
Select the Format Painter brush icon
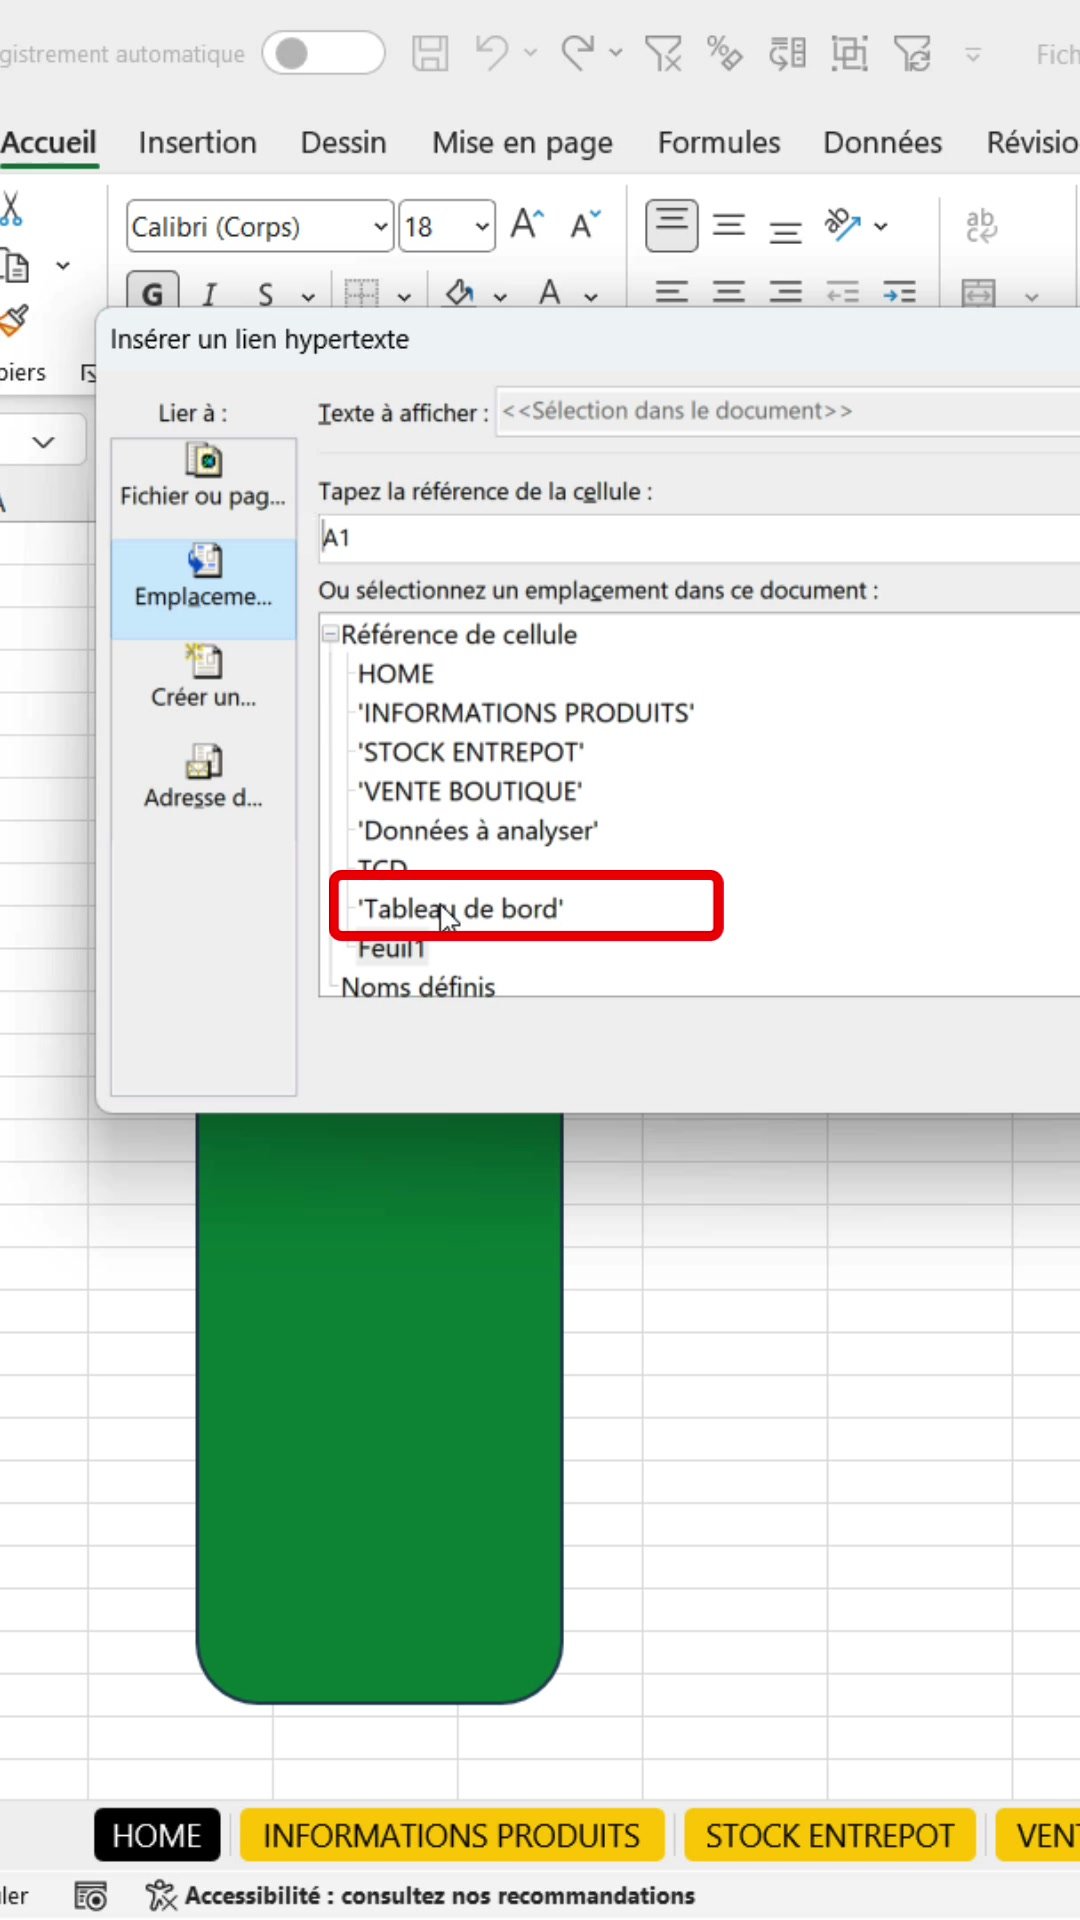(14, 321)
